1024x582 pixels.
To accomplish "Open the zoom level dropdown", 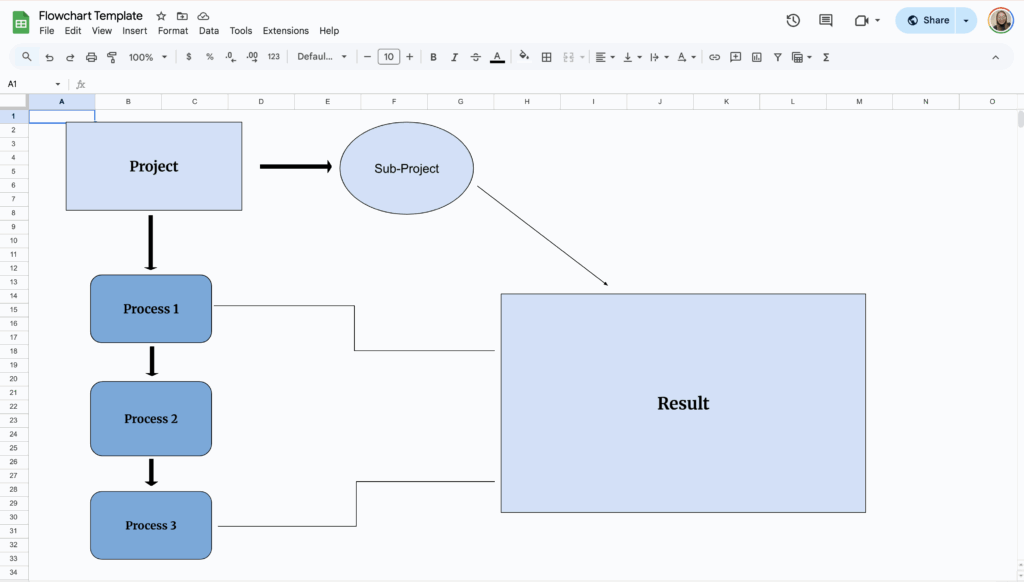I will pyautogui.click(x=146, y=57).
